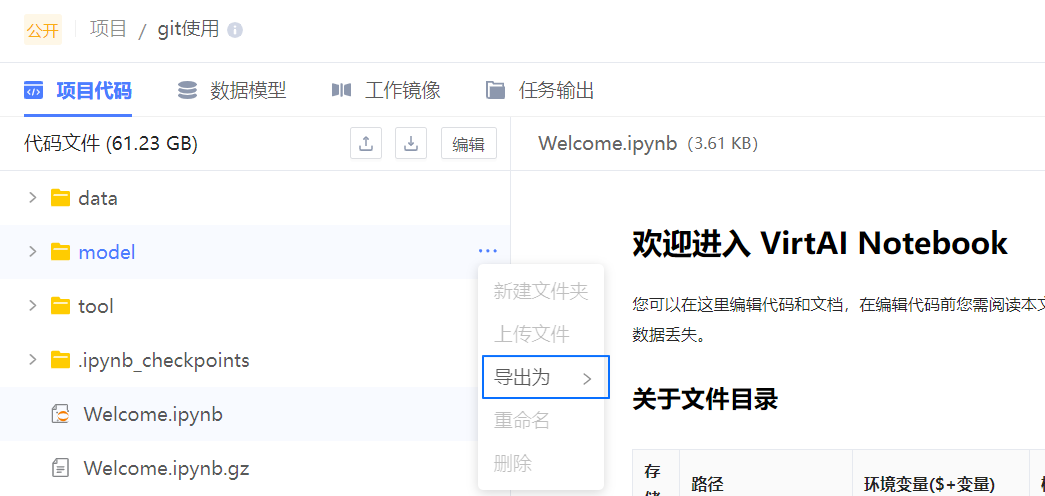The width and height of the screenshot is (1045, 496).
Task: Go to 项目 breadcrumb link
Action: point(108,29)
